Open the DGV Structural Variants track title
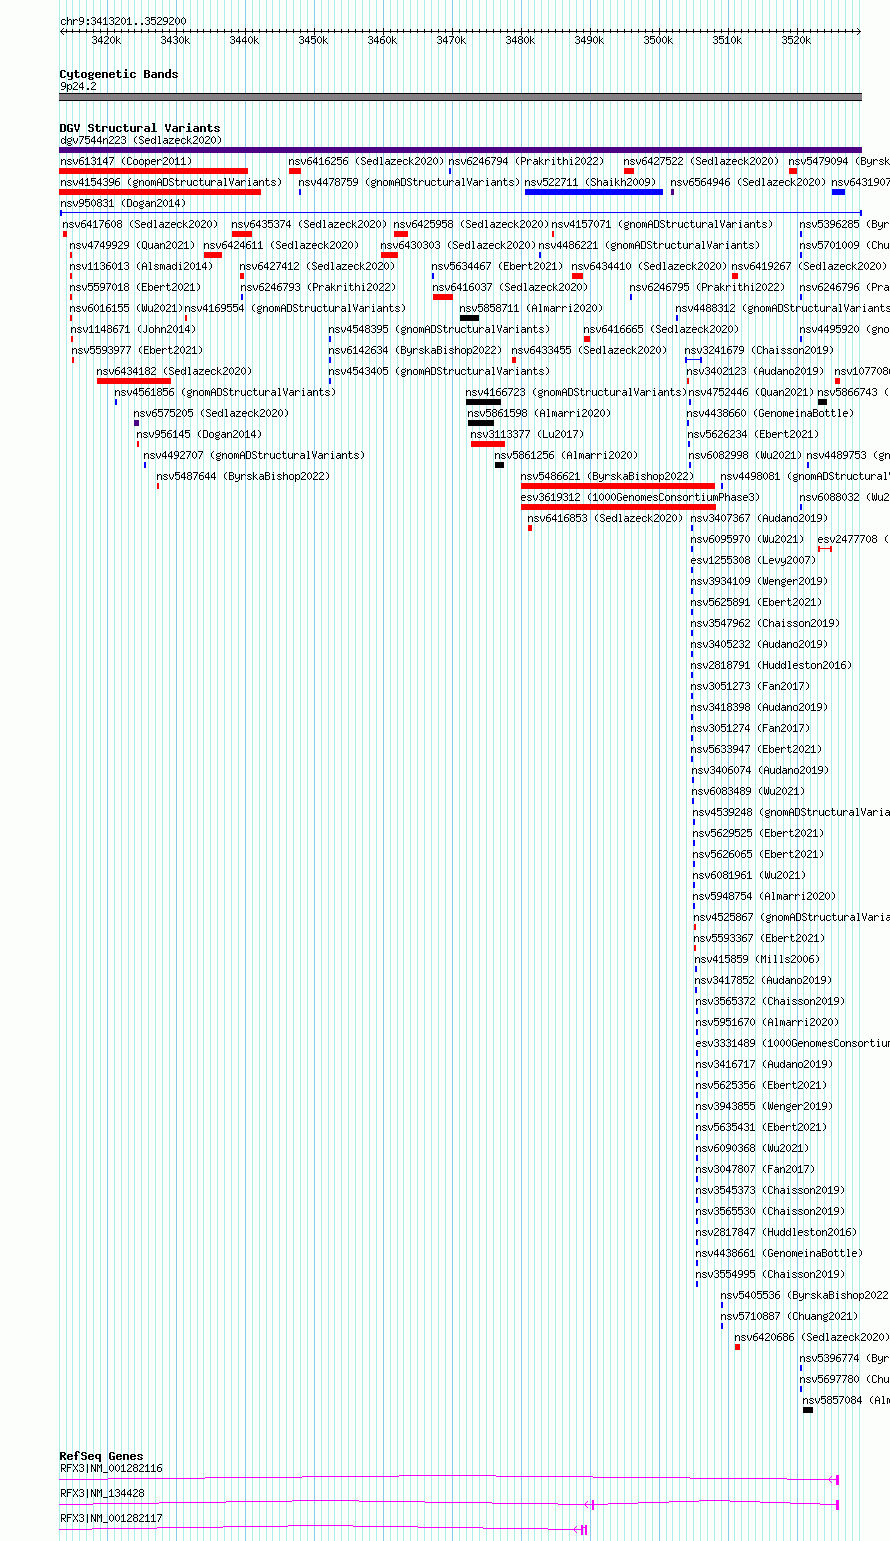890x1541 pixels. pos(140,128)
